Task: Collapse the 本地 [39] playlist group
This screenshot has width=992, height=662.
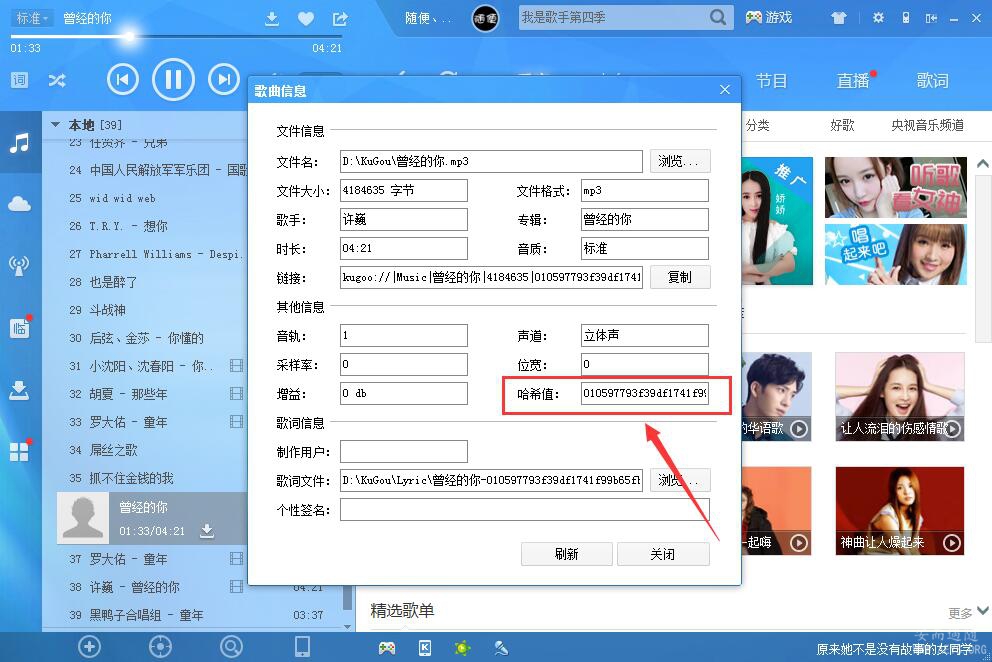Action: click(56, 125)
